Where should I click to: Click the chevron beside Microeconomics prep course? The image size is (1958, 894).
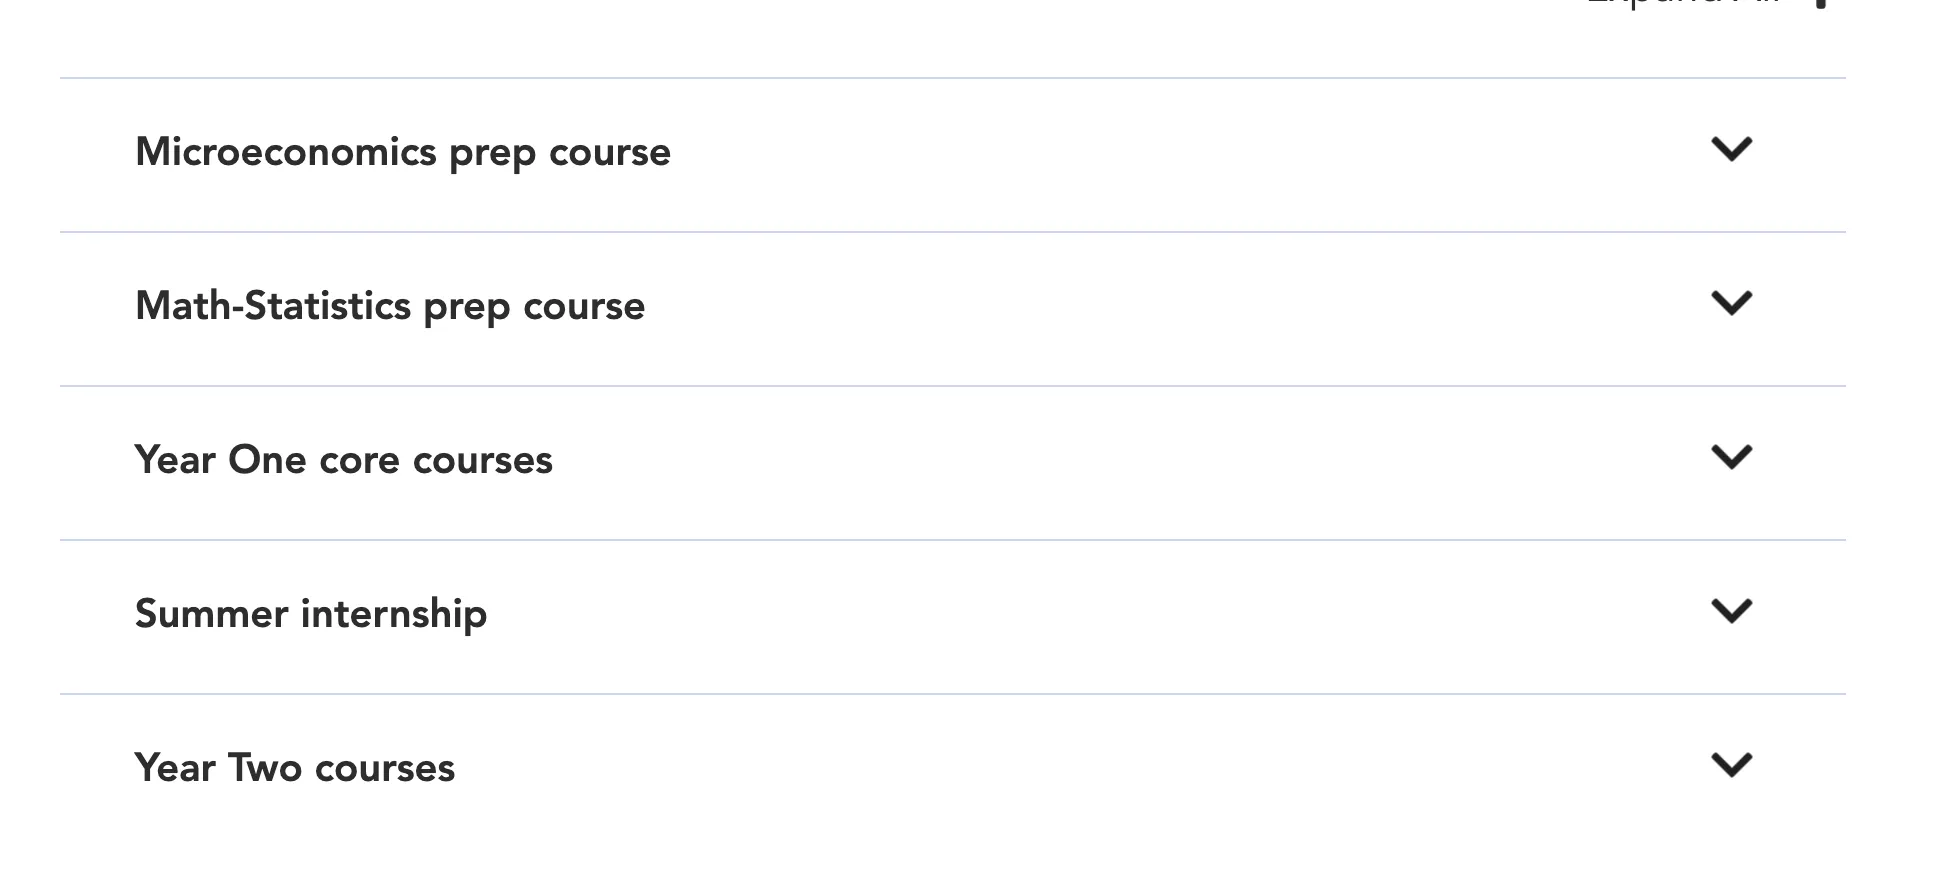[1731, 150]
